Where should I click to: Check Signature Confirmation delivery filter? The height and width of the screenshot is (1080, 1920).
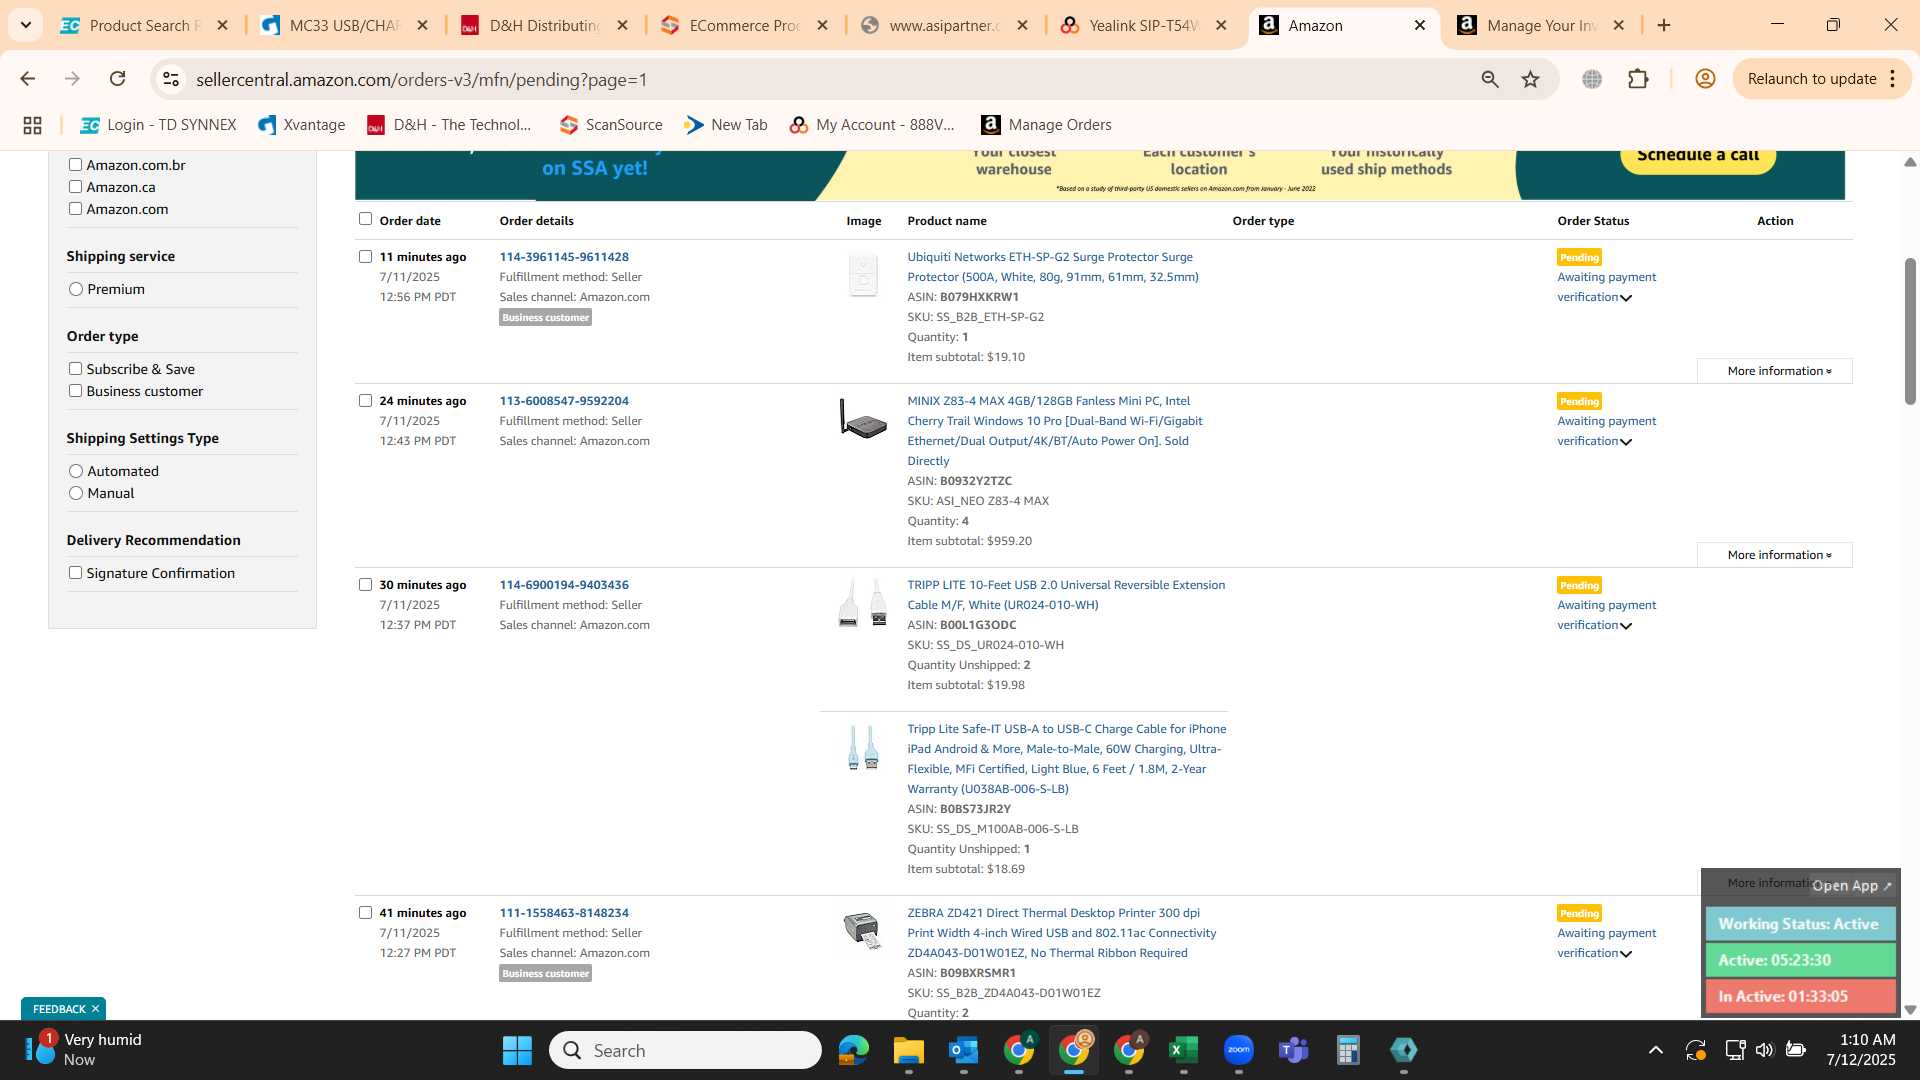[x=75, y=573]
